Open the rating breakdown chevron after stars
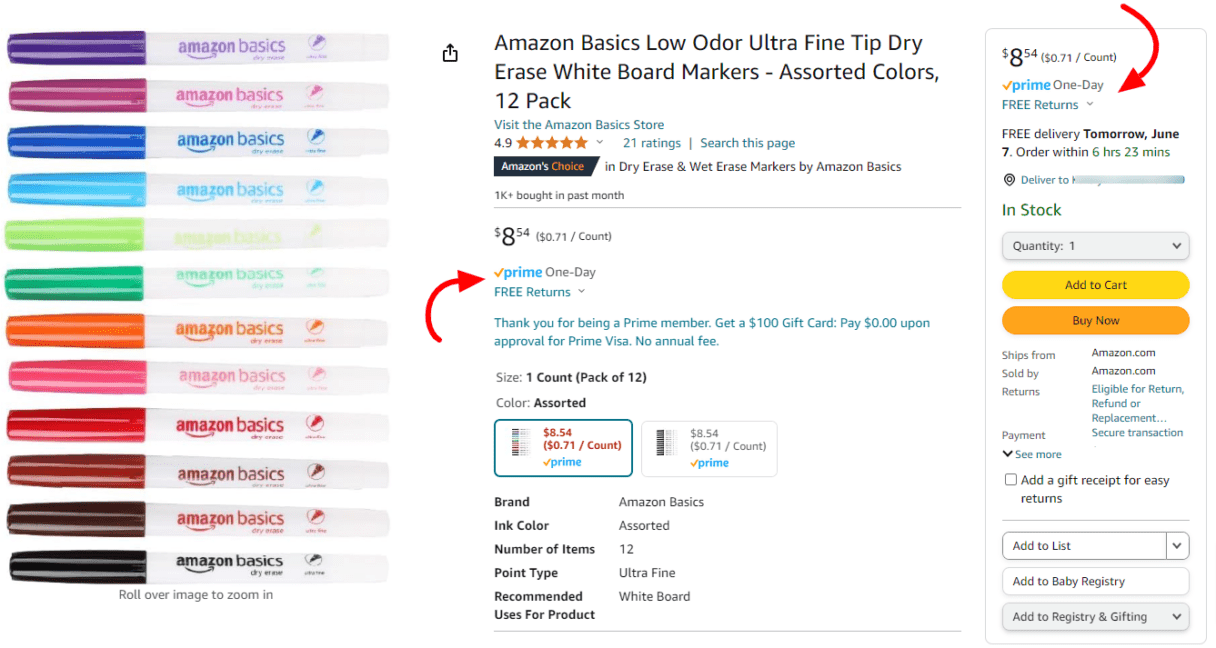Image resolution: width=1216 pixels, height=648 pixels. [x=600, y=143]
